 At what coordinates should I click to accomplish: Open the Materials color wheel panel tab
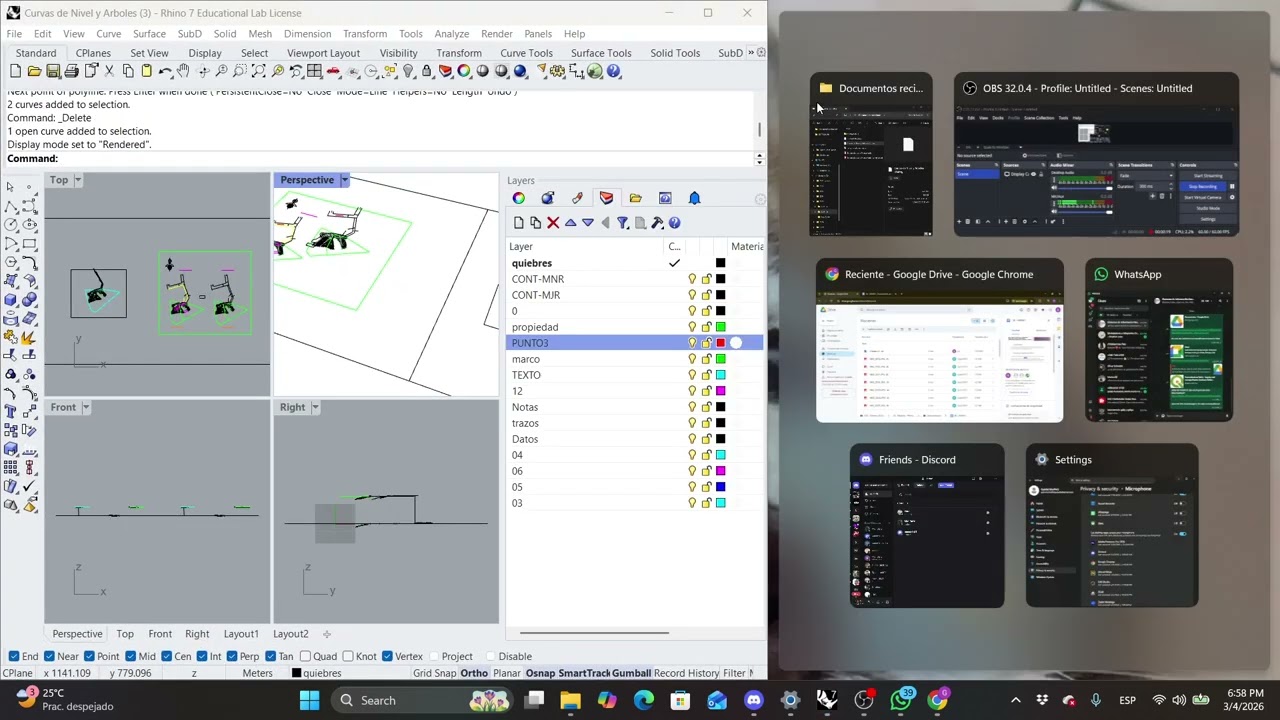click(x=518, y=198)
